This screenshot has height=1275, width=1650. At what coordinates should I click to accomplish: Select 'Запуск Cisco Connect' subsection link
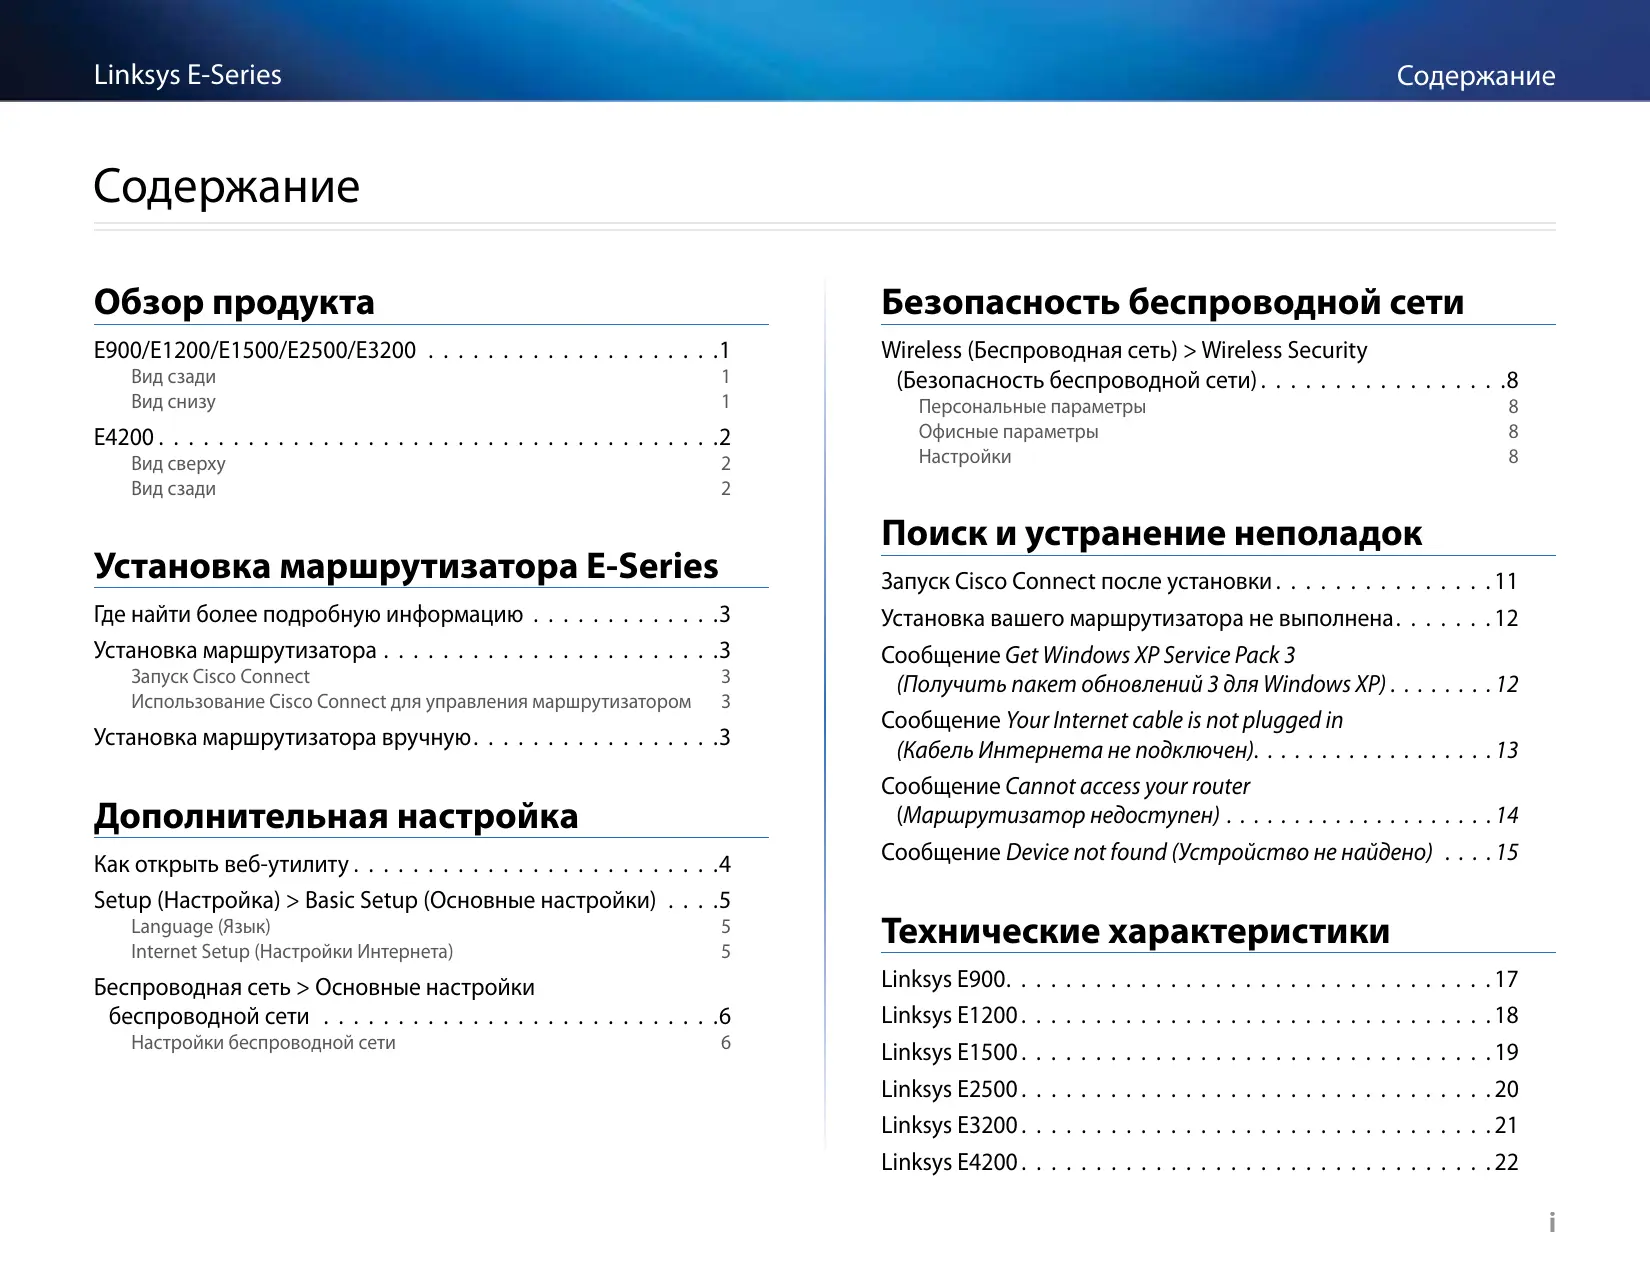(x=220, y=677)
